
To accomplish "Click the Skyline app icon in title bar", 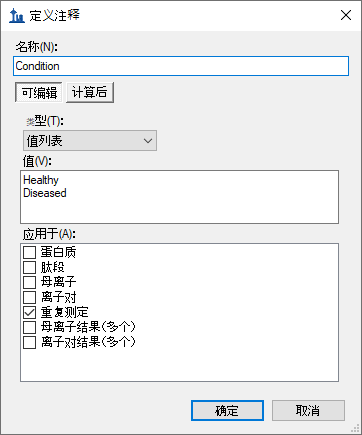I will (17, 15).
